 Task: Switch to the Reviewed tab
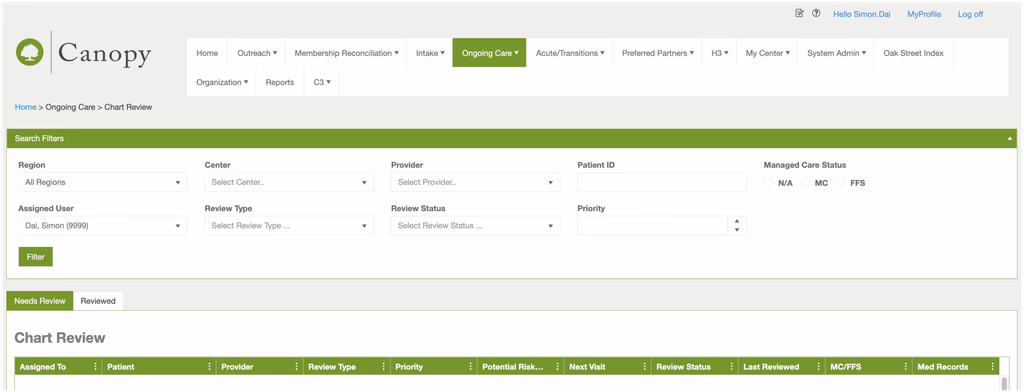pos(98,301)
